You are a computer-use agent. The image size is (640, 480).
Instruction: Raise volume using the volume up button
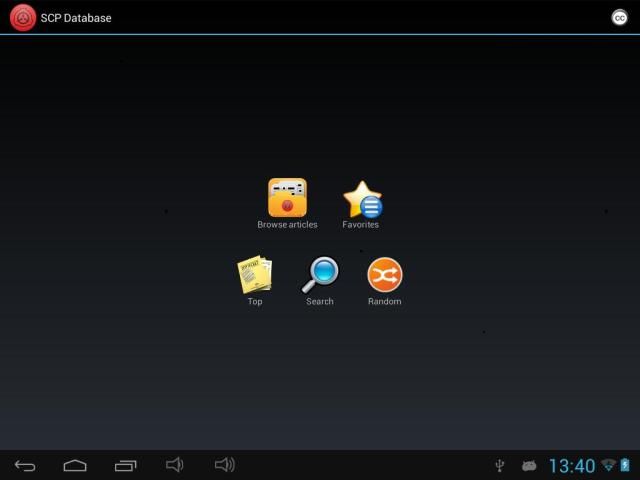[x=225, y=465]
